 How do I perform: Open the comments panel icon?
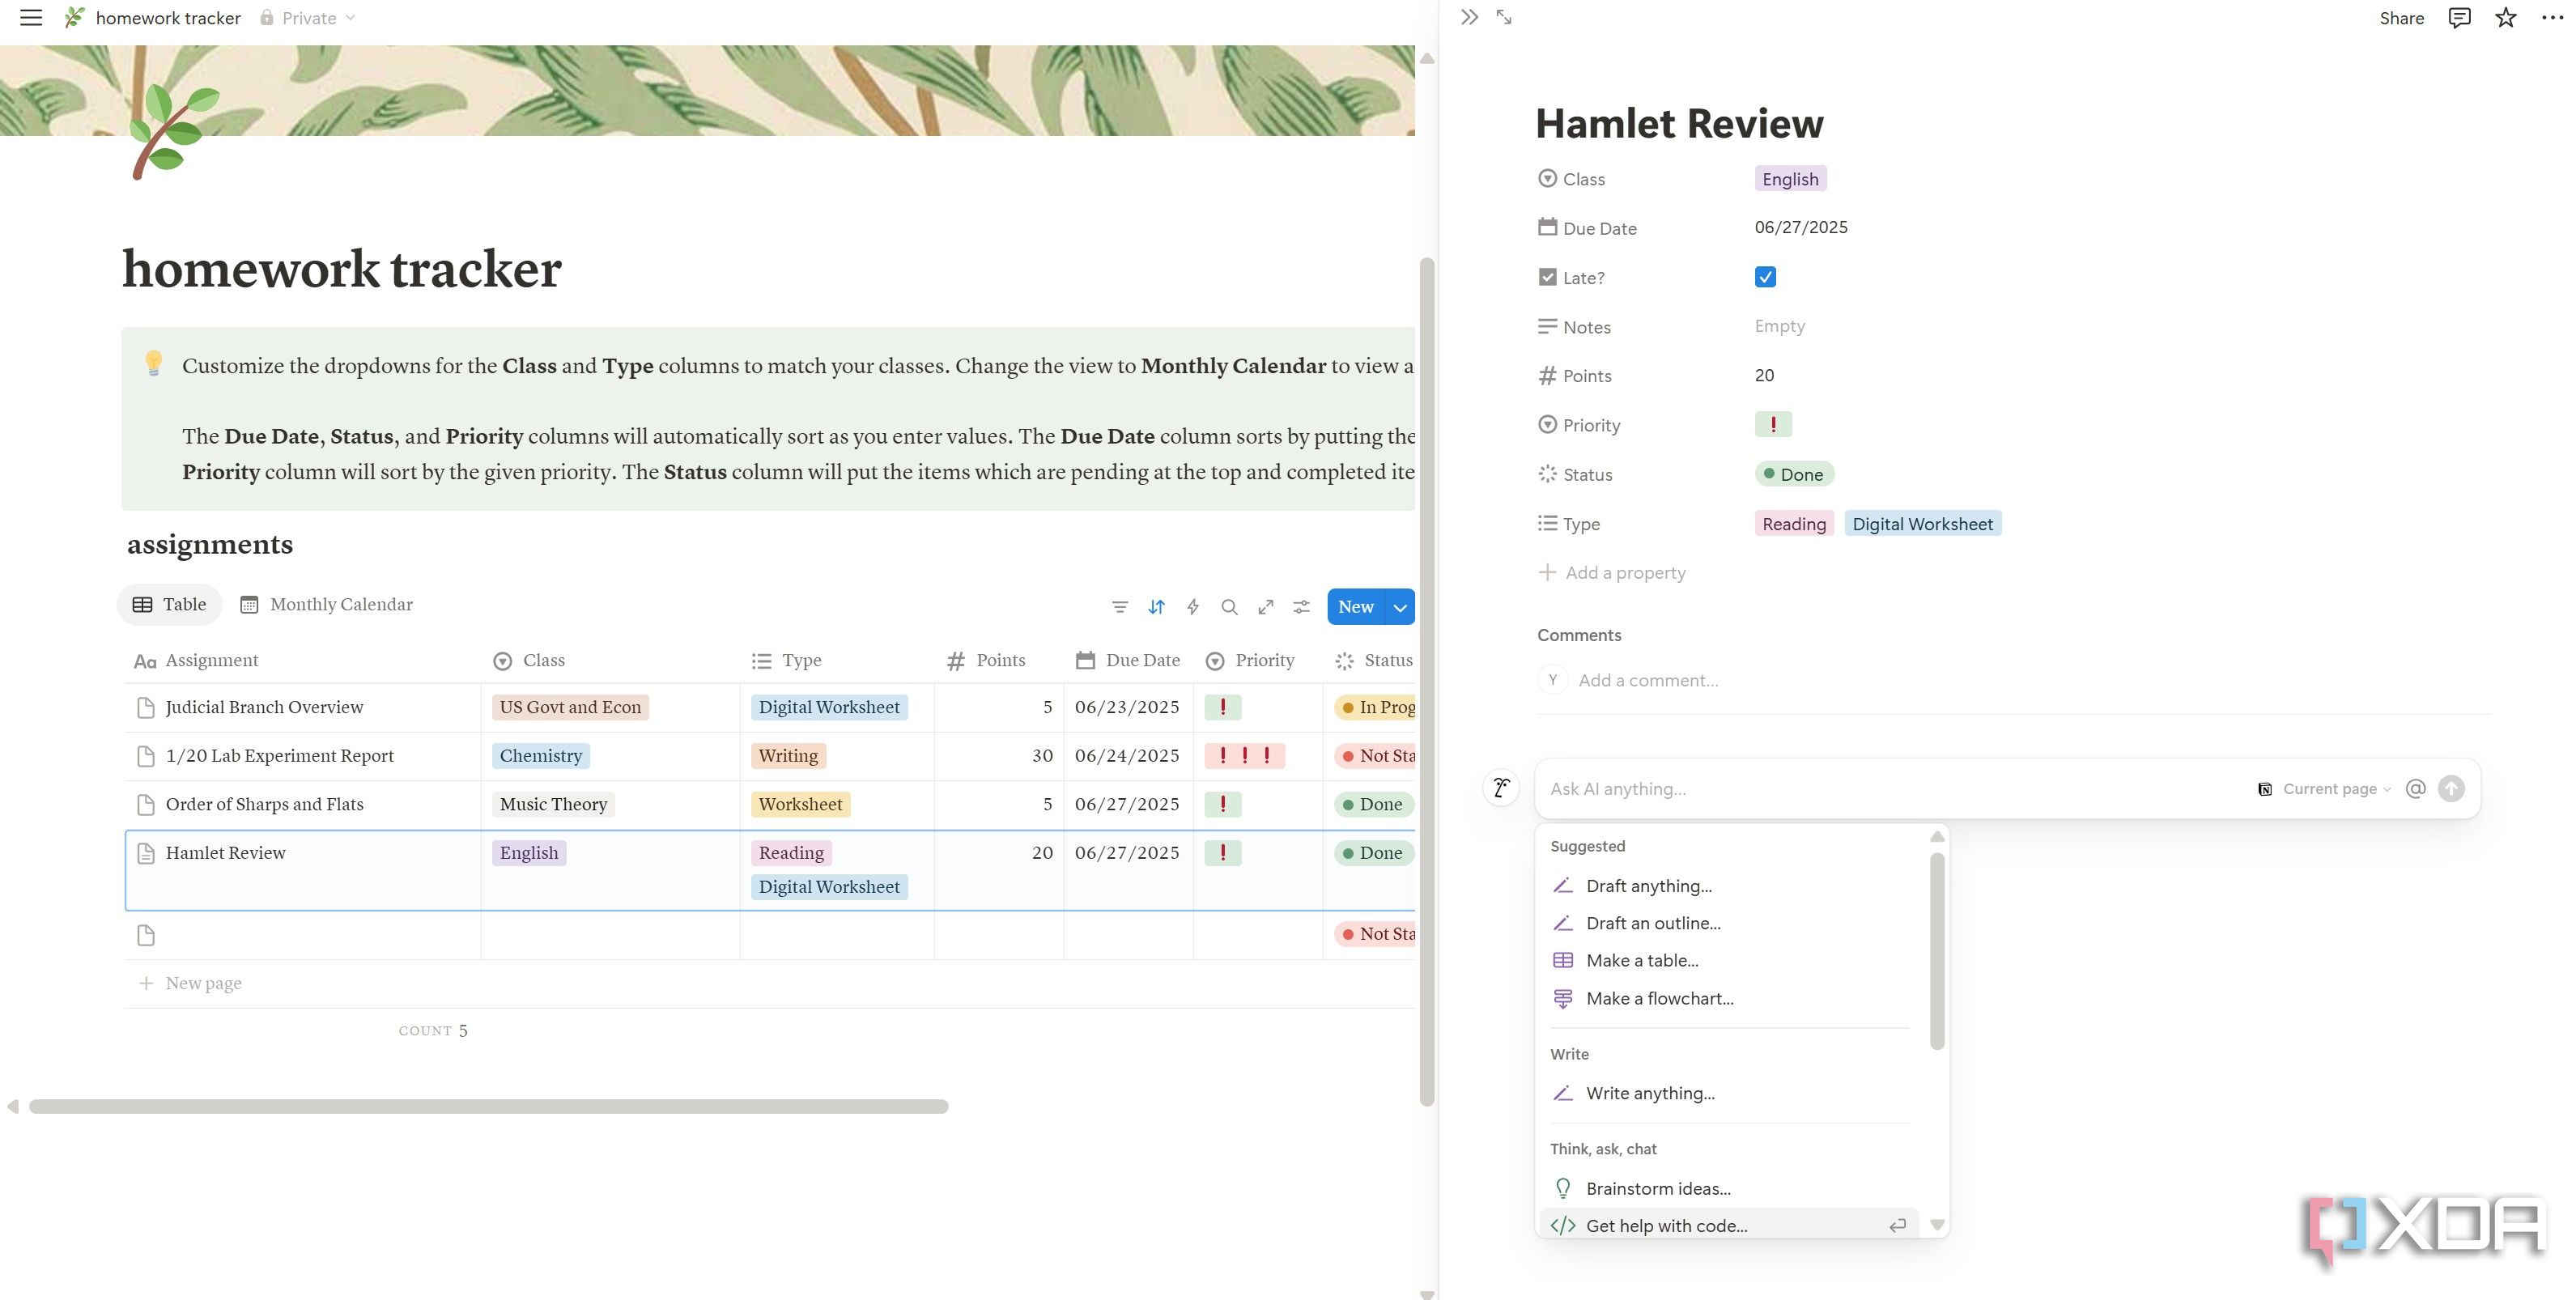(x=2459, y=18)
